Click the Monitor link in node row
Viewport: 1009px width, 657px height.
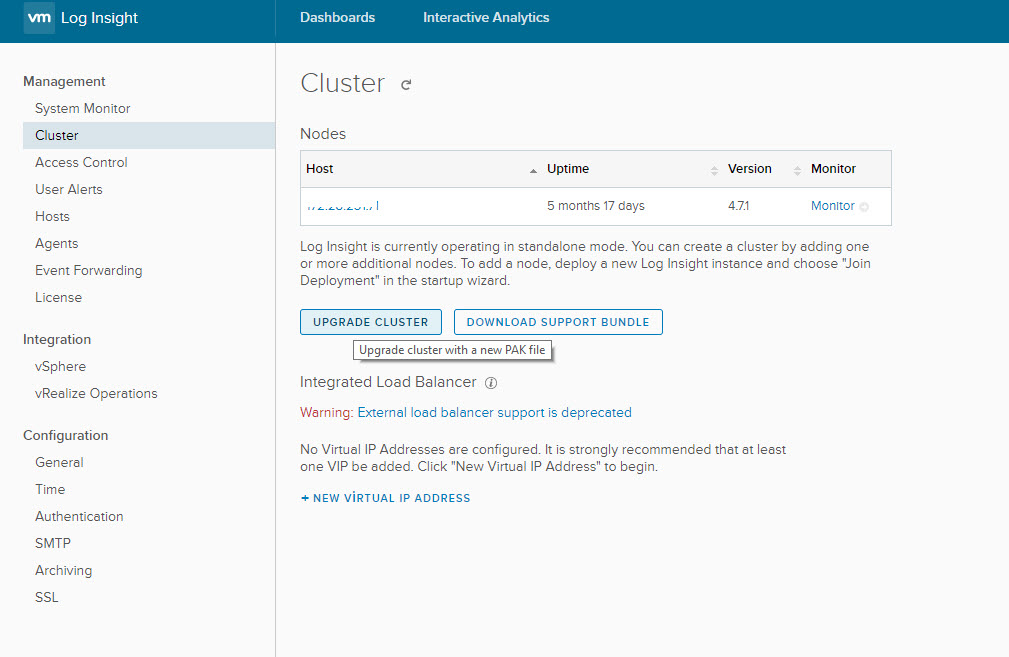point(832,206)
